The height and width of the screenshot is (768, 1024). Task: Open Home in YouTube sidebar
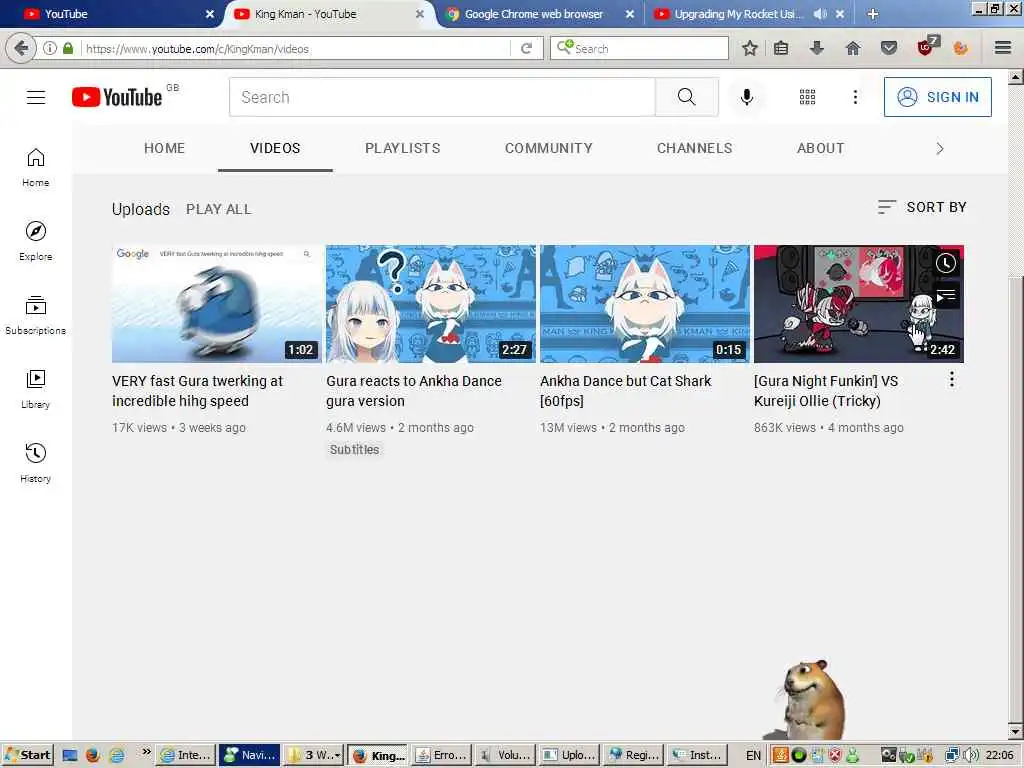[x=36, y=168]
